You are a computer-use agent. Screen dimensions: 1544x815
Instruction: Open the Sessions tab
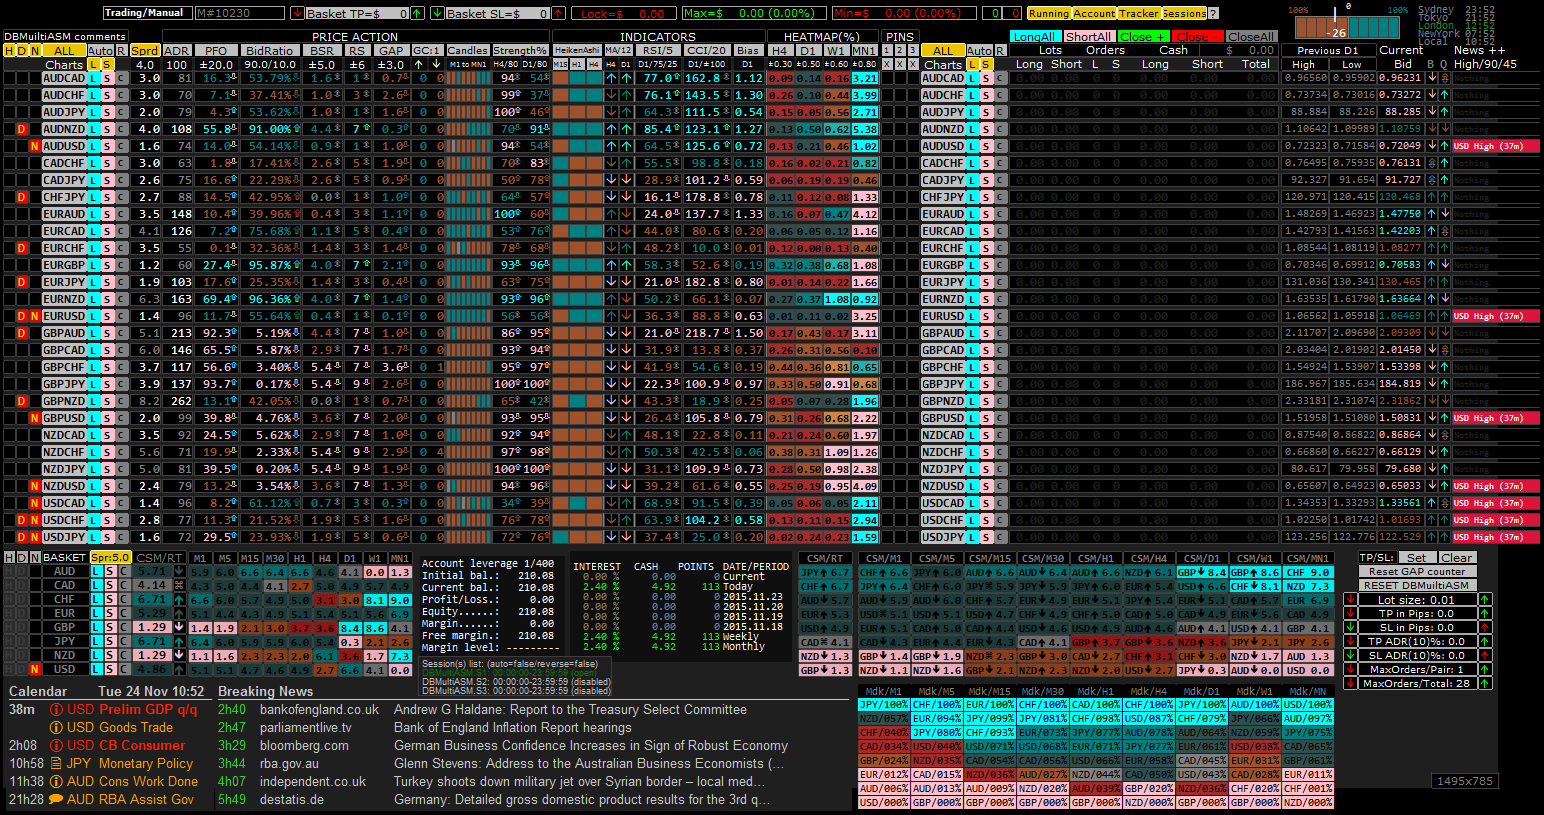(1184, 13)
